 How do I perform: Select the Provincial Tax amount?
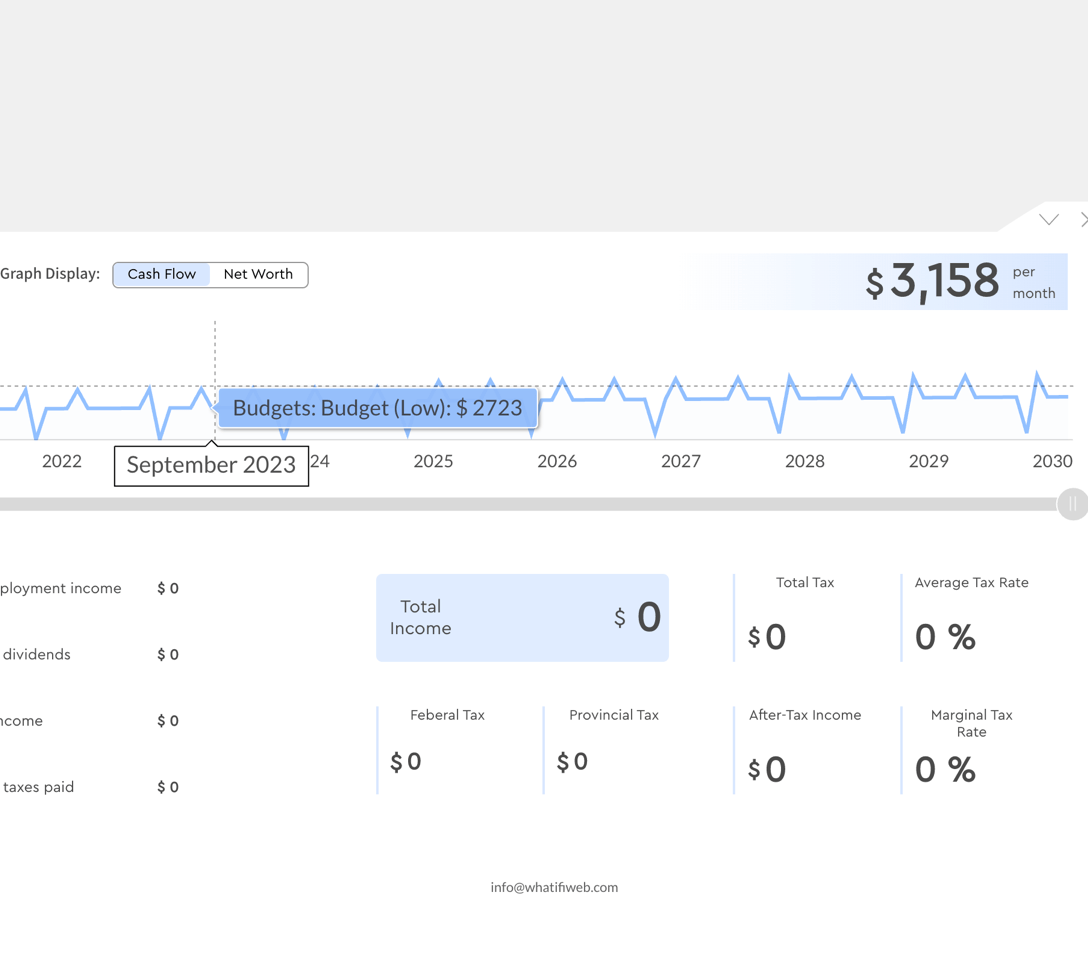[573, 762]
